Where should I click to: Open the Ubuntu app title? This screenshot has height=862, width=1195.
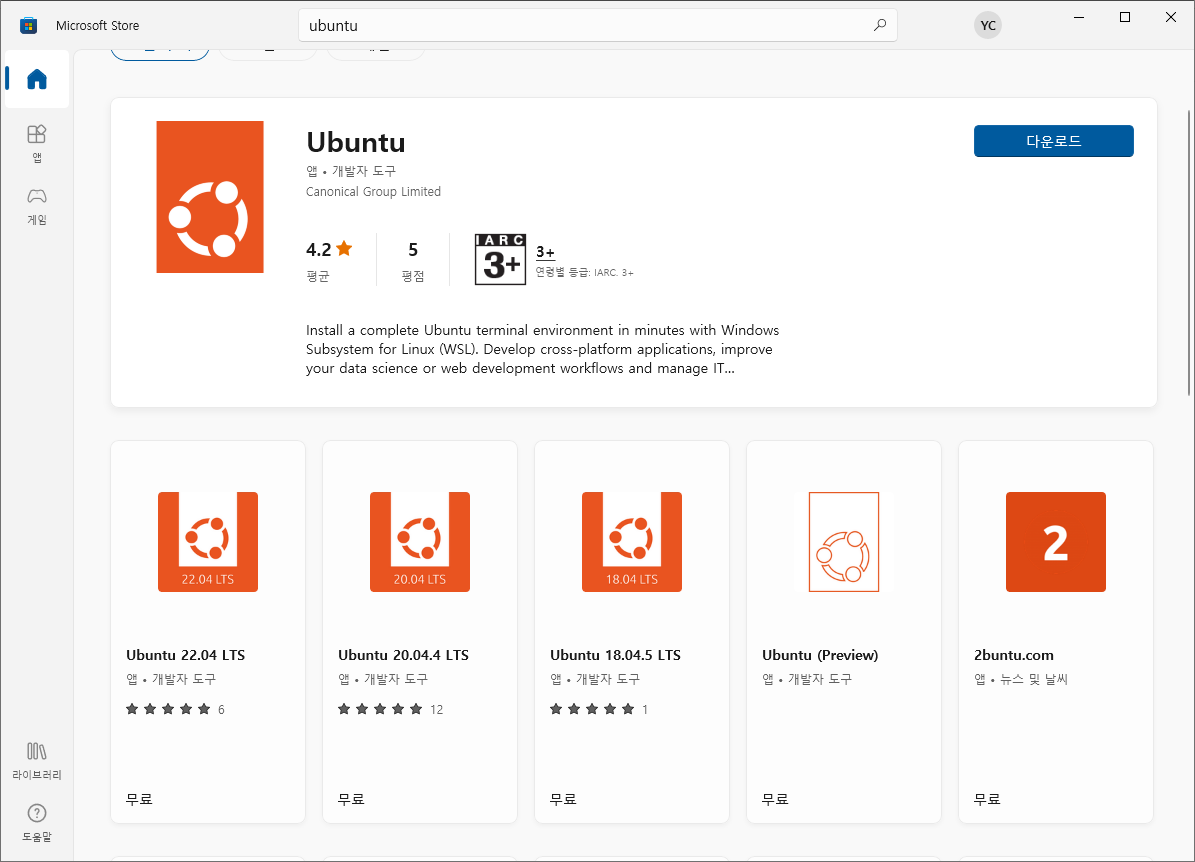(x=356, y=143)
